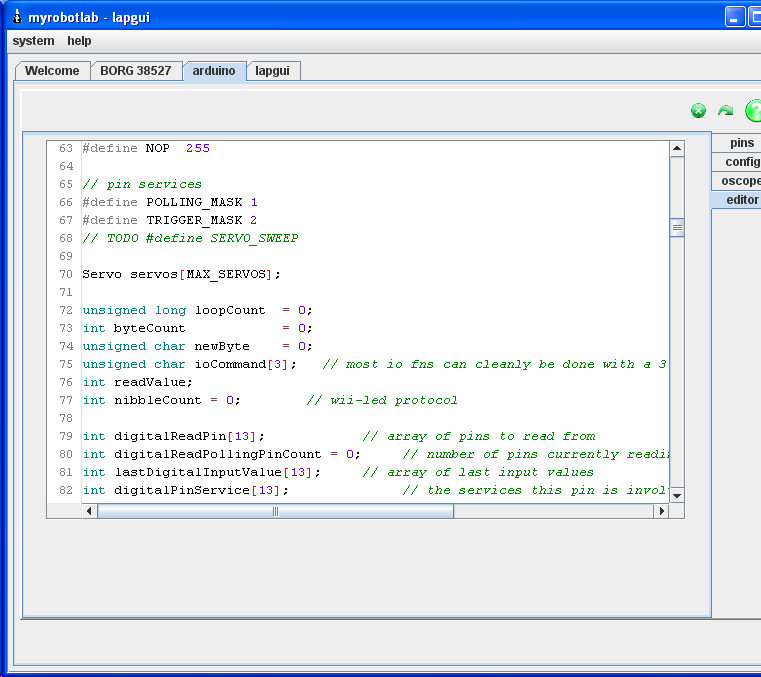Click the vertical scrollbar down arrow

[x=677, y=495]
